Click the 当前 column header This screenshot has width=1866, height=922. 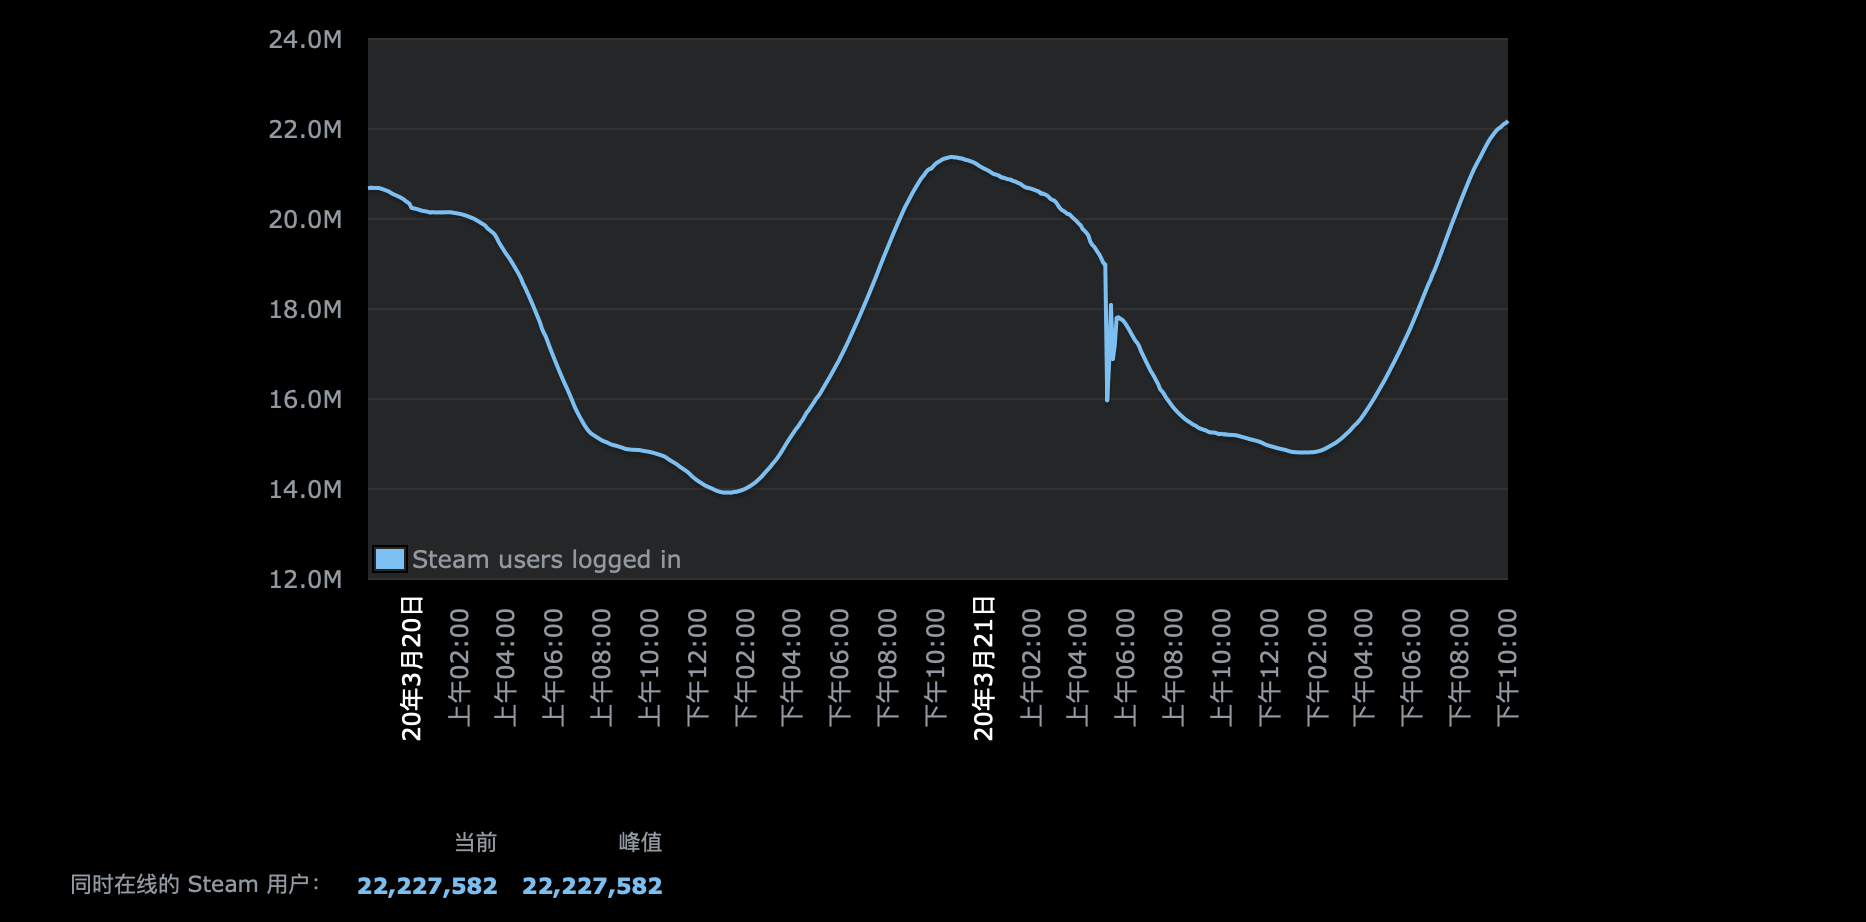476,842
